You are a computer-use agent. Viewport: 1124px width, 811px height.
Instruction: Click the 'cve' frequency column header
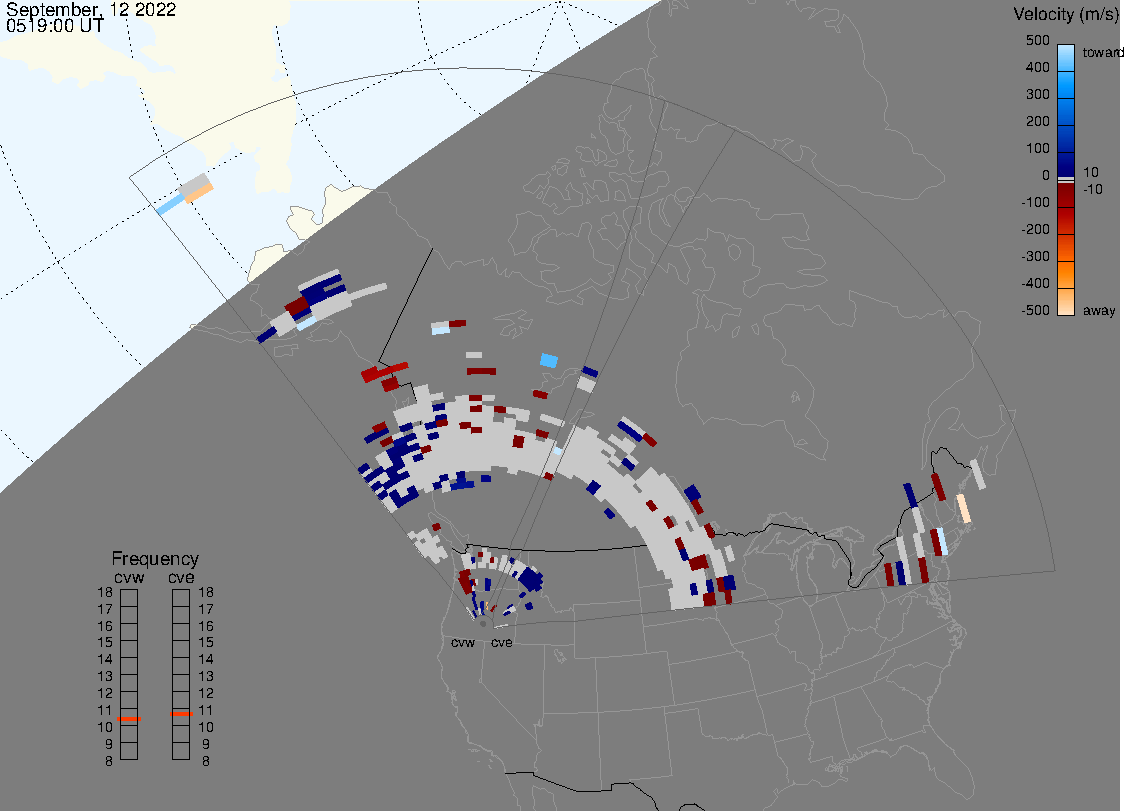(x=181, y=577)
